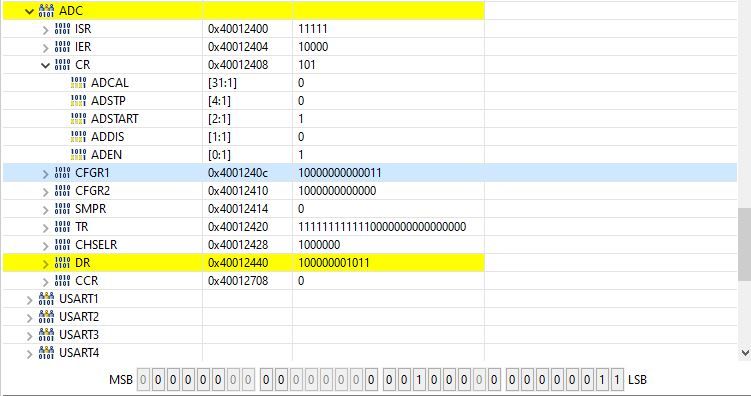Click the DR register icon

[x=62, y=262]
